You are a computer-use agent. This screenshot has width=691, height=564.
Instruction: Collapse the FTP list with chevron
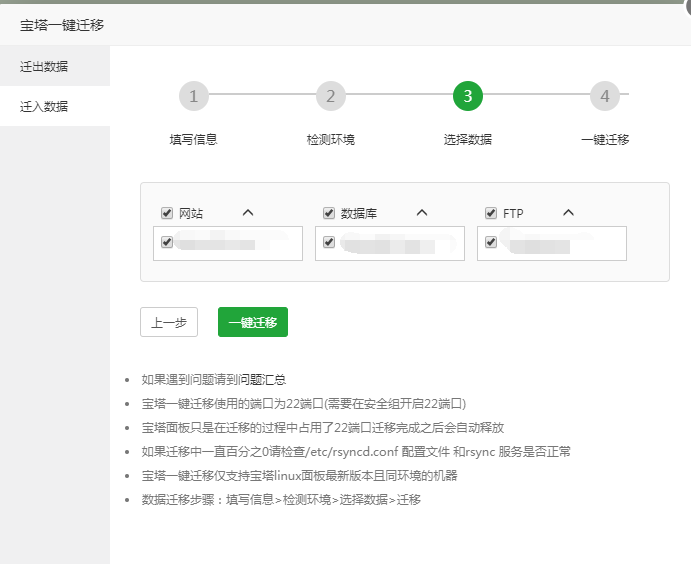(568, 213)
